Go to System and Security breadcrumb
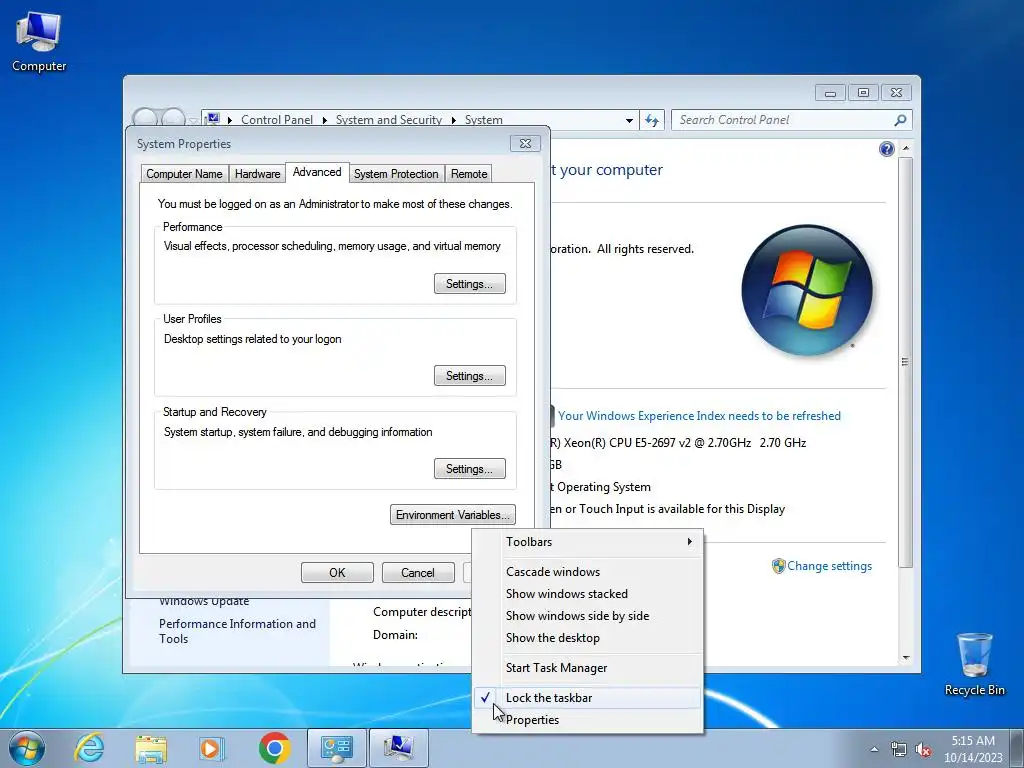 389,120
